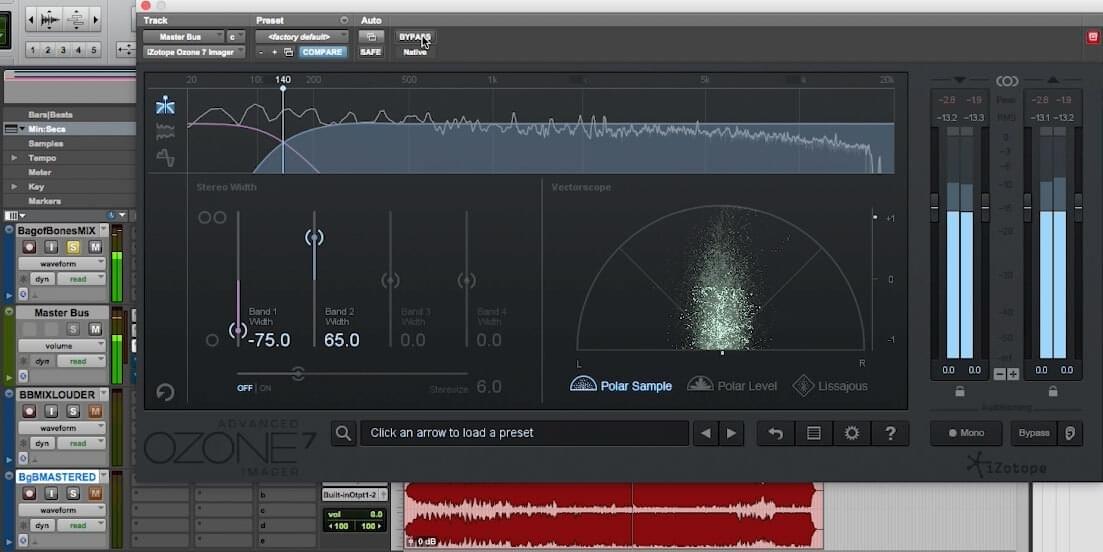
Task: Expand the Tempo ruler
Action: tap(14, 158)
